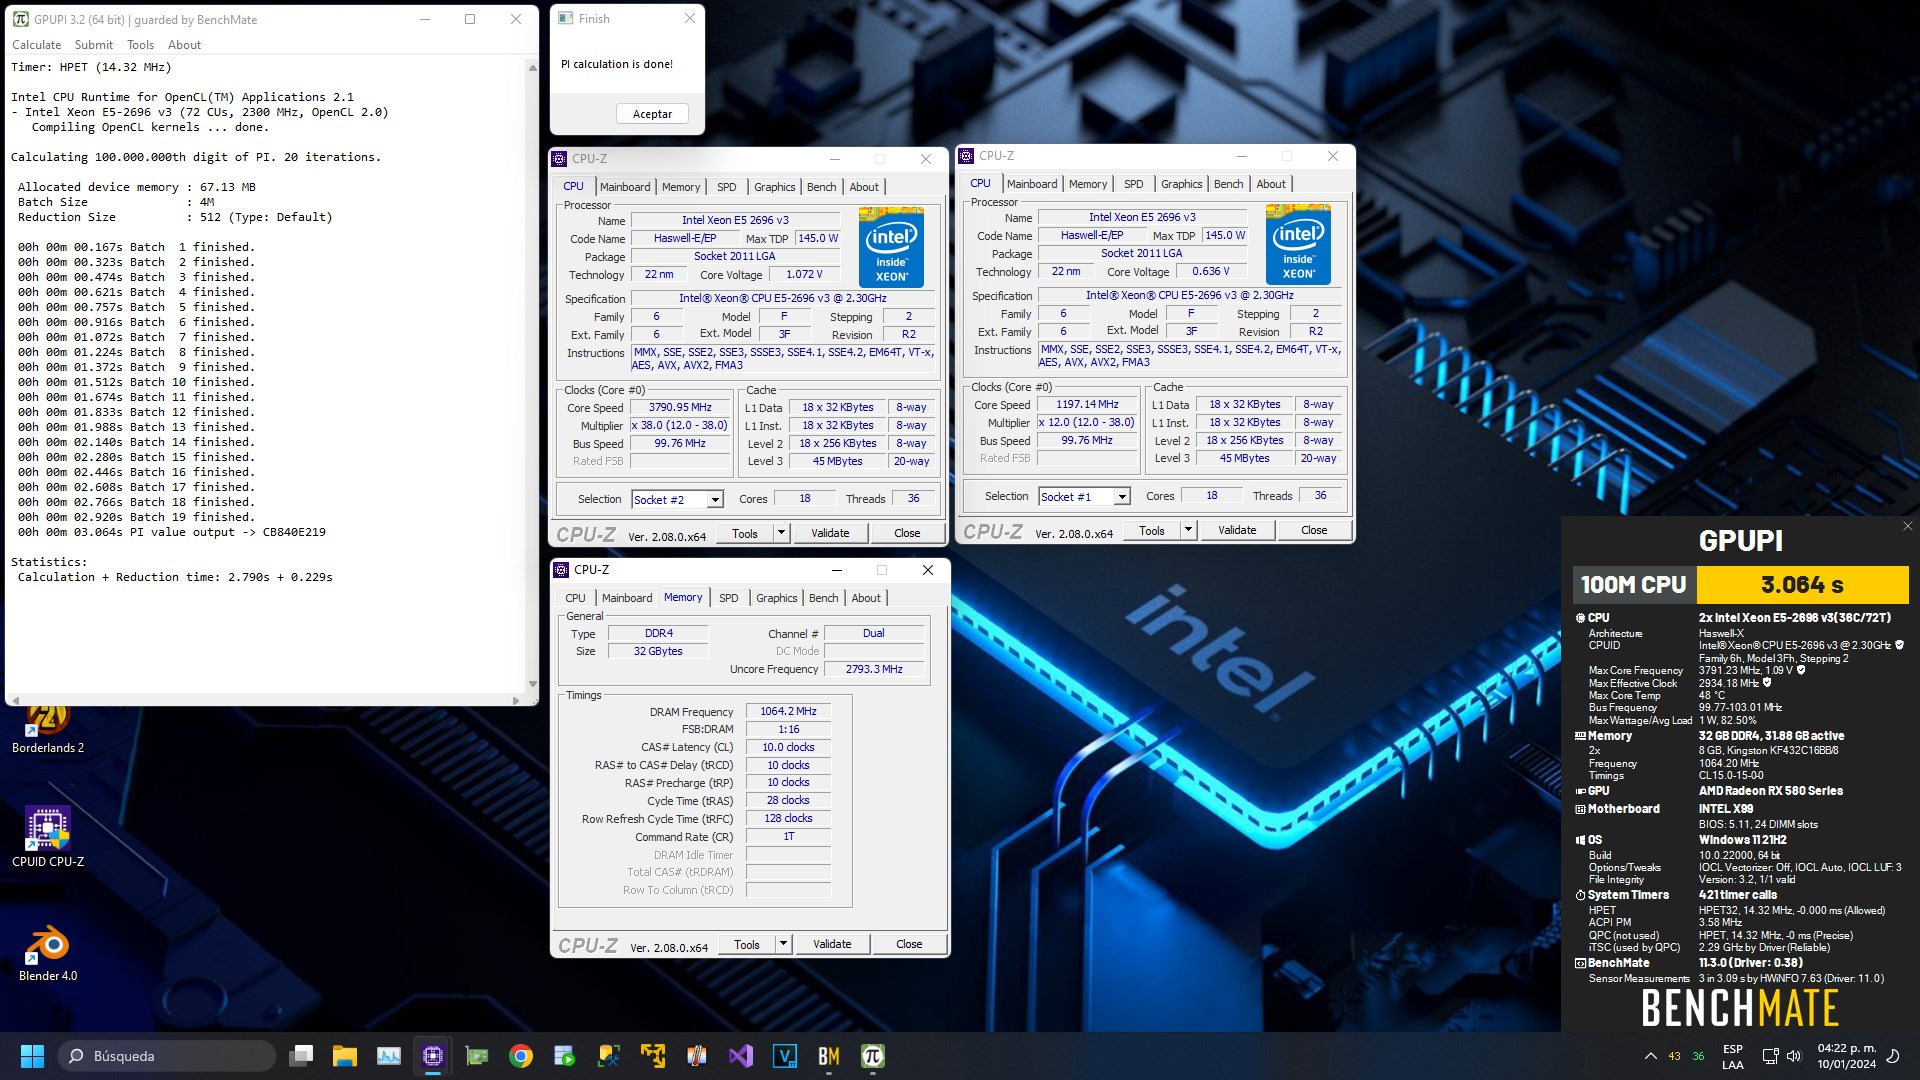Open the Calculate menu in GPUPI
This screenshot has width=1920, height=1080.
point(36,45)
